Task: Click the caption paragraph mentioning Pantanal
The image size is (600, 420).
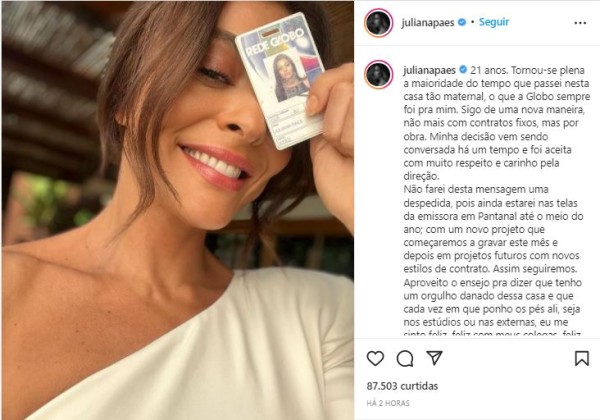Action: click(x=494, y=229)
